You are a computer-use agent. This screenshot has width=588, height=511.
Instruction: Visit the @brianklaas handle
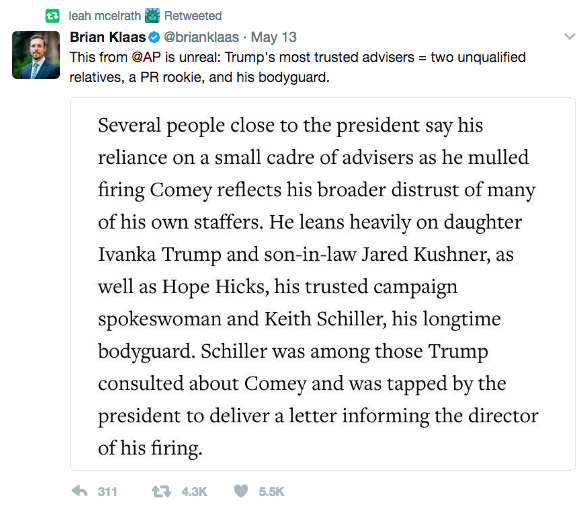[201, 37]
